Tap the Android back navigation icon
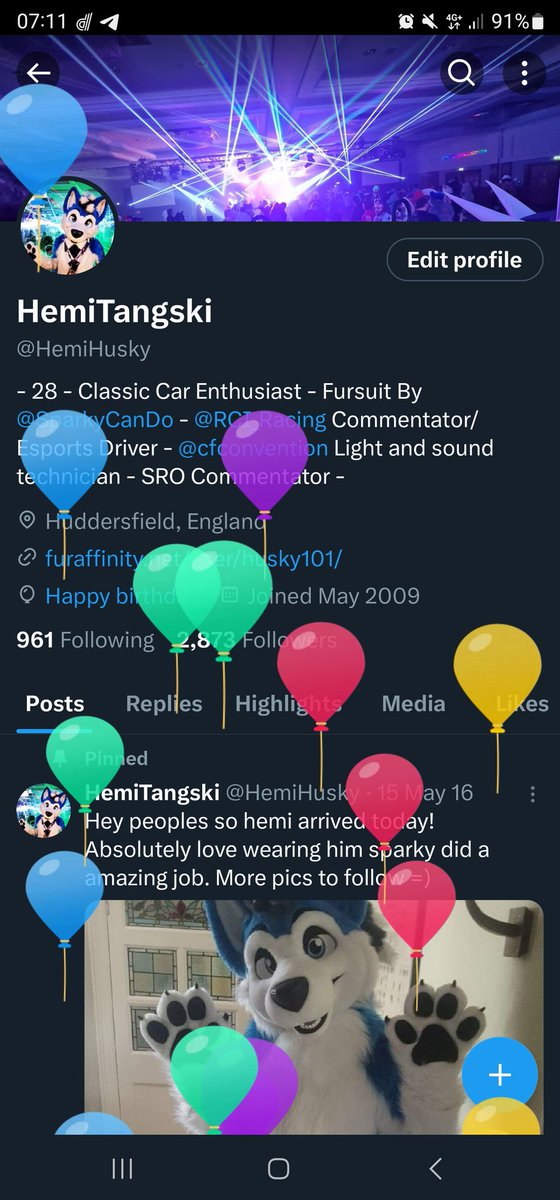This screenshot has width=560, height=1200. pyautogui.click(x=435, y=1168)
